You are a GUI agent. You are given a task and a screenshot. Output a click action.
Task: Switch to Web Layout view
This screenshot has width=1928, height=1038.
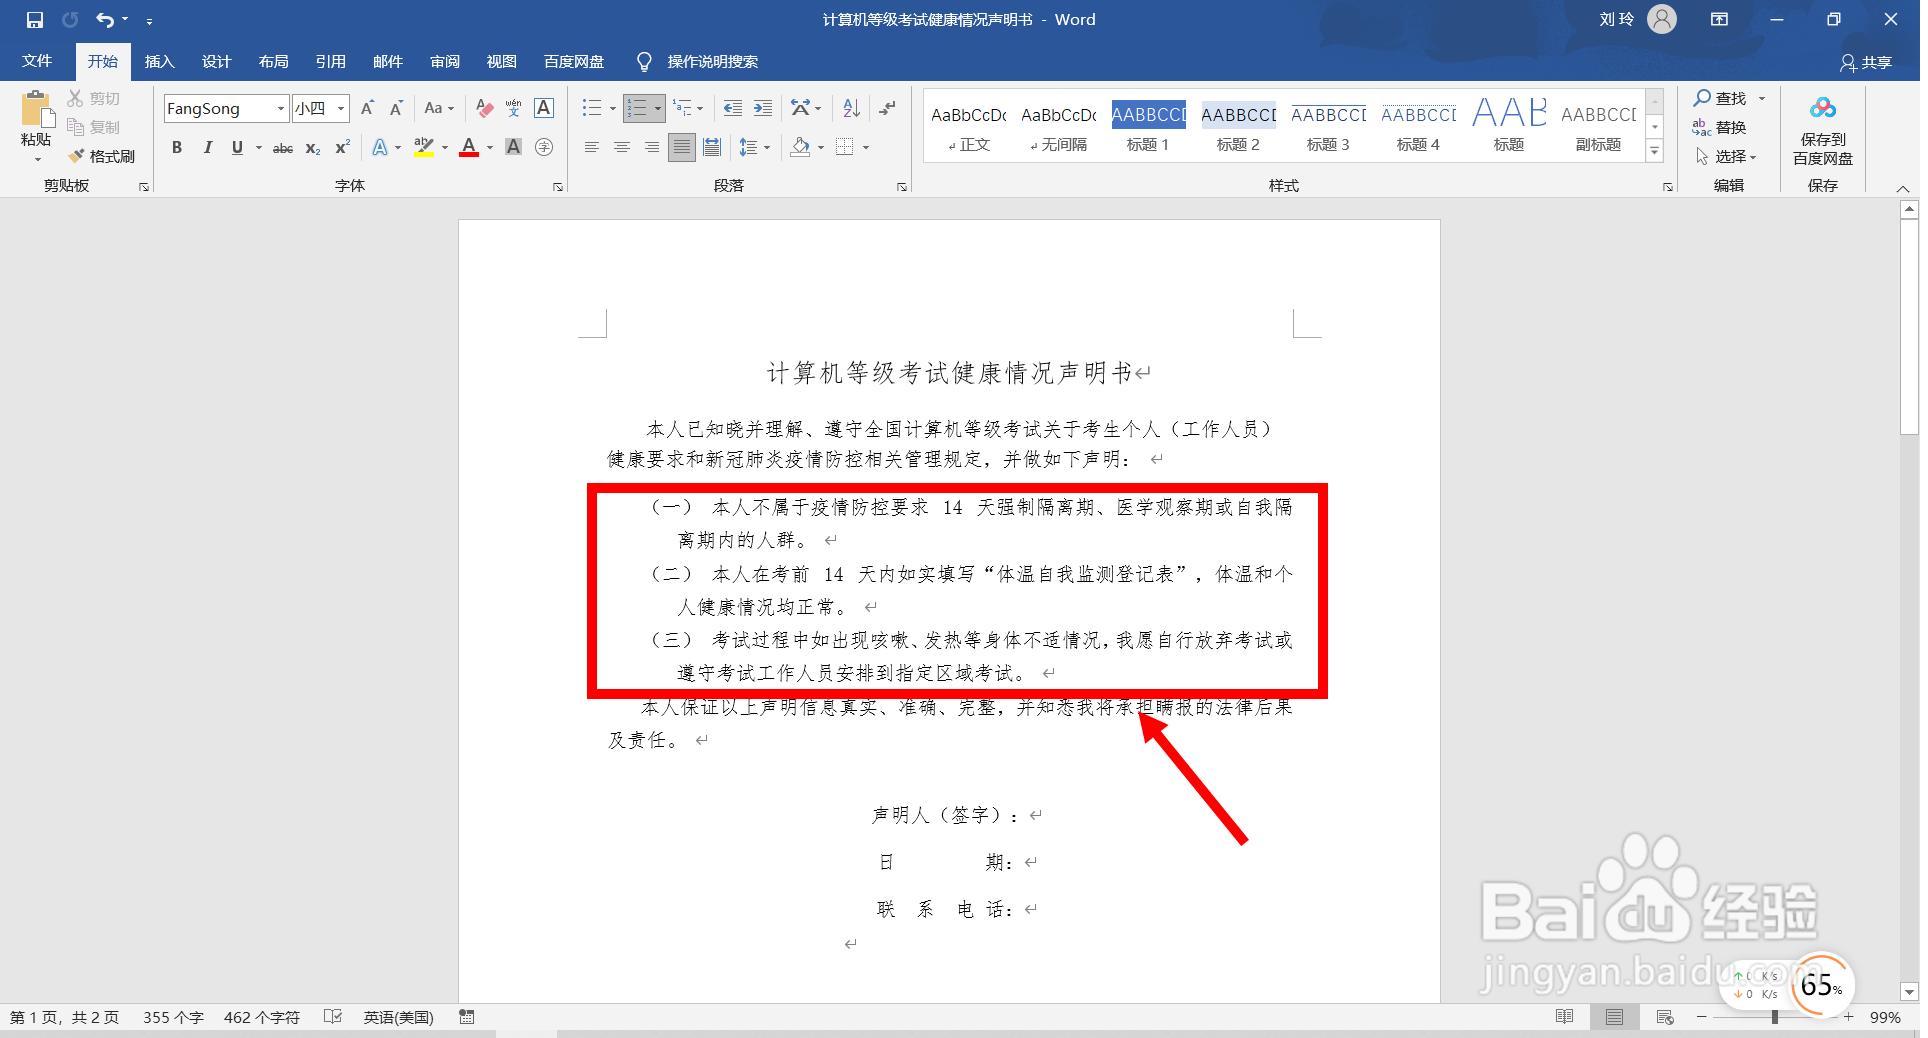pos(1665,1017)
